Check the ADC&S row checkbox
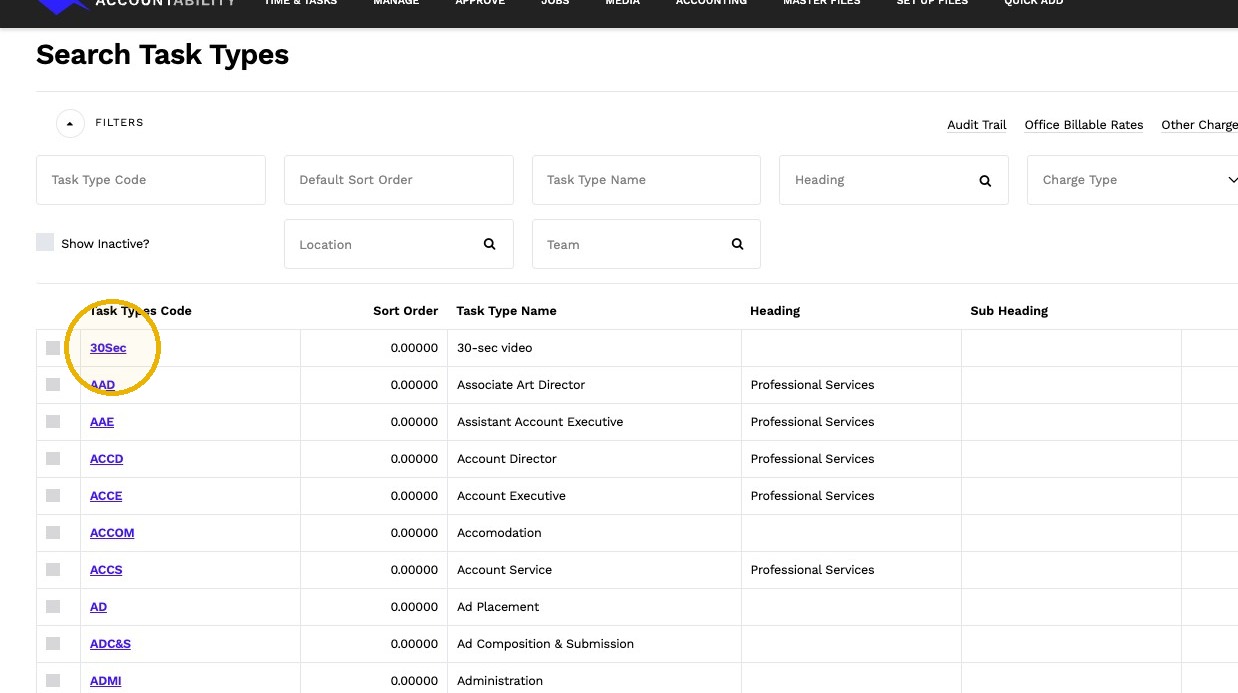1238x693 pixels. coord(53,644)
